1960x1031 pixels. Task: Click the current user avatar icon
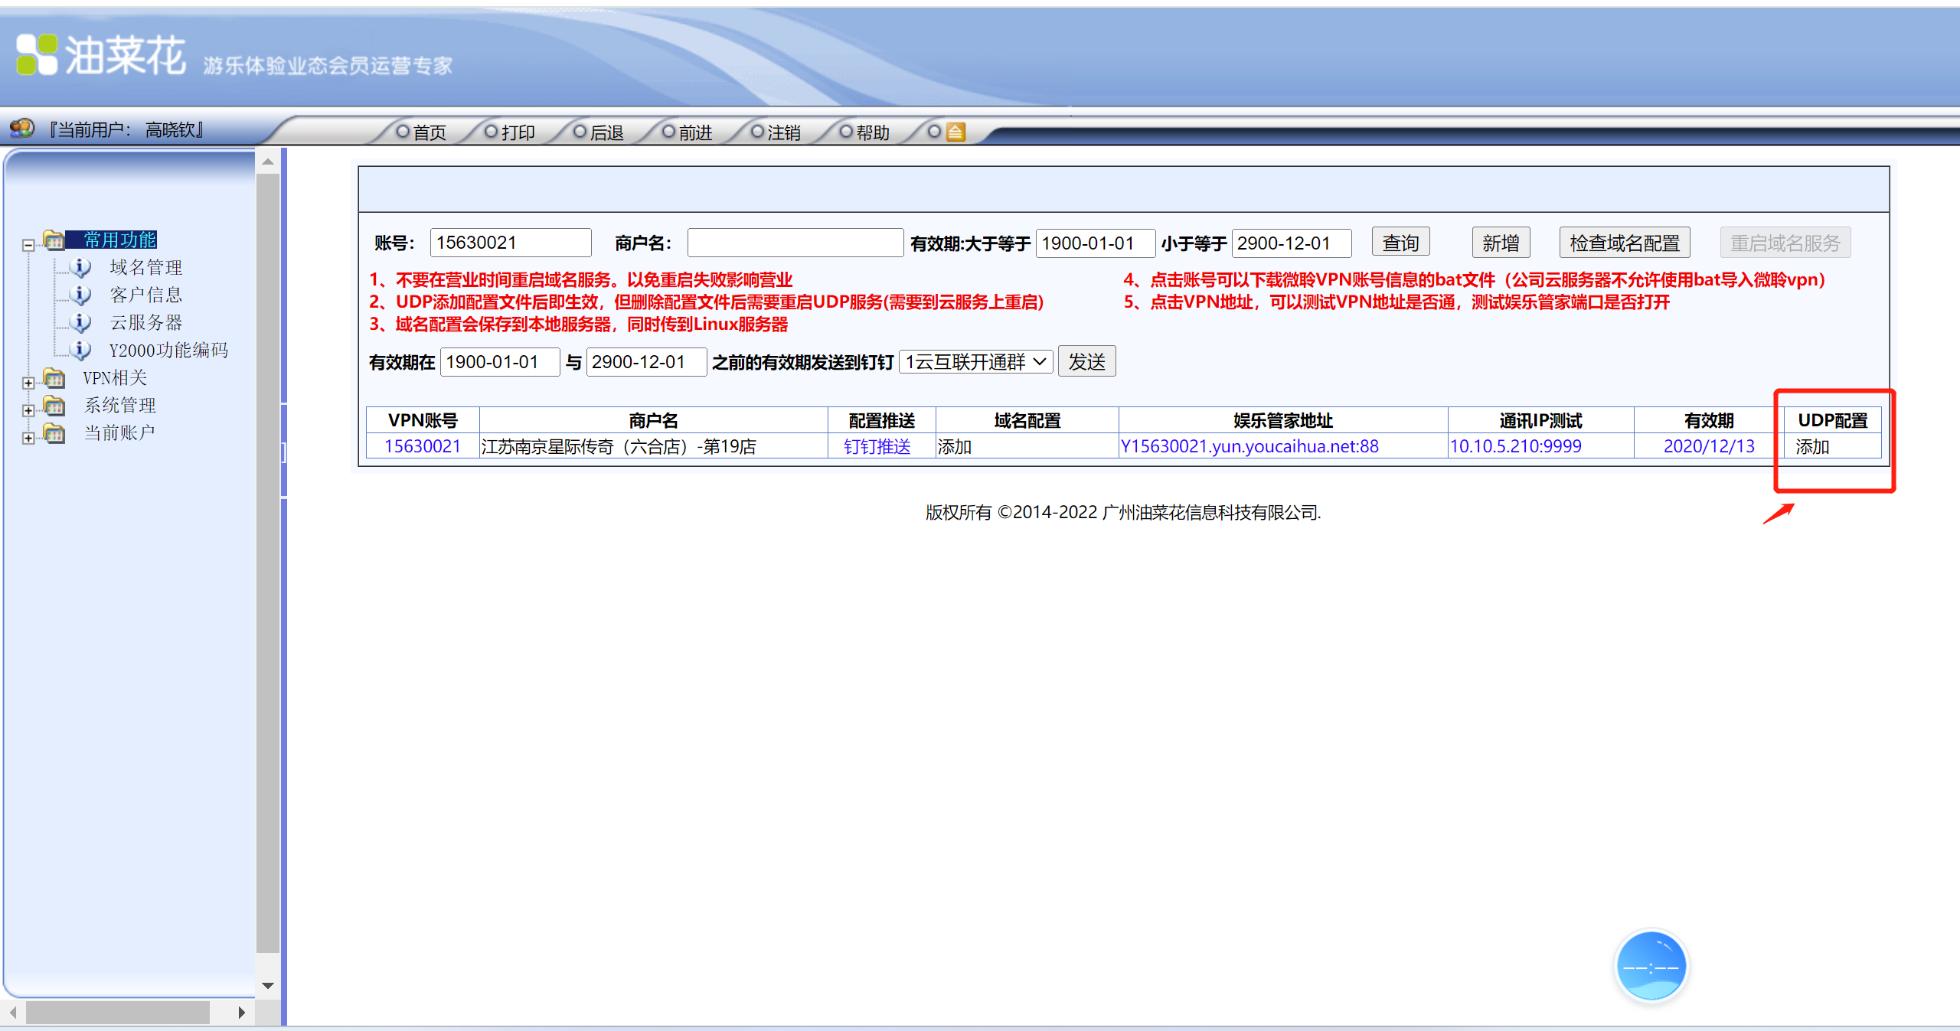(21, 129)
